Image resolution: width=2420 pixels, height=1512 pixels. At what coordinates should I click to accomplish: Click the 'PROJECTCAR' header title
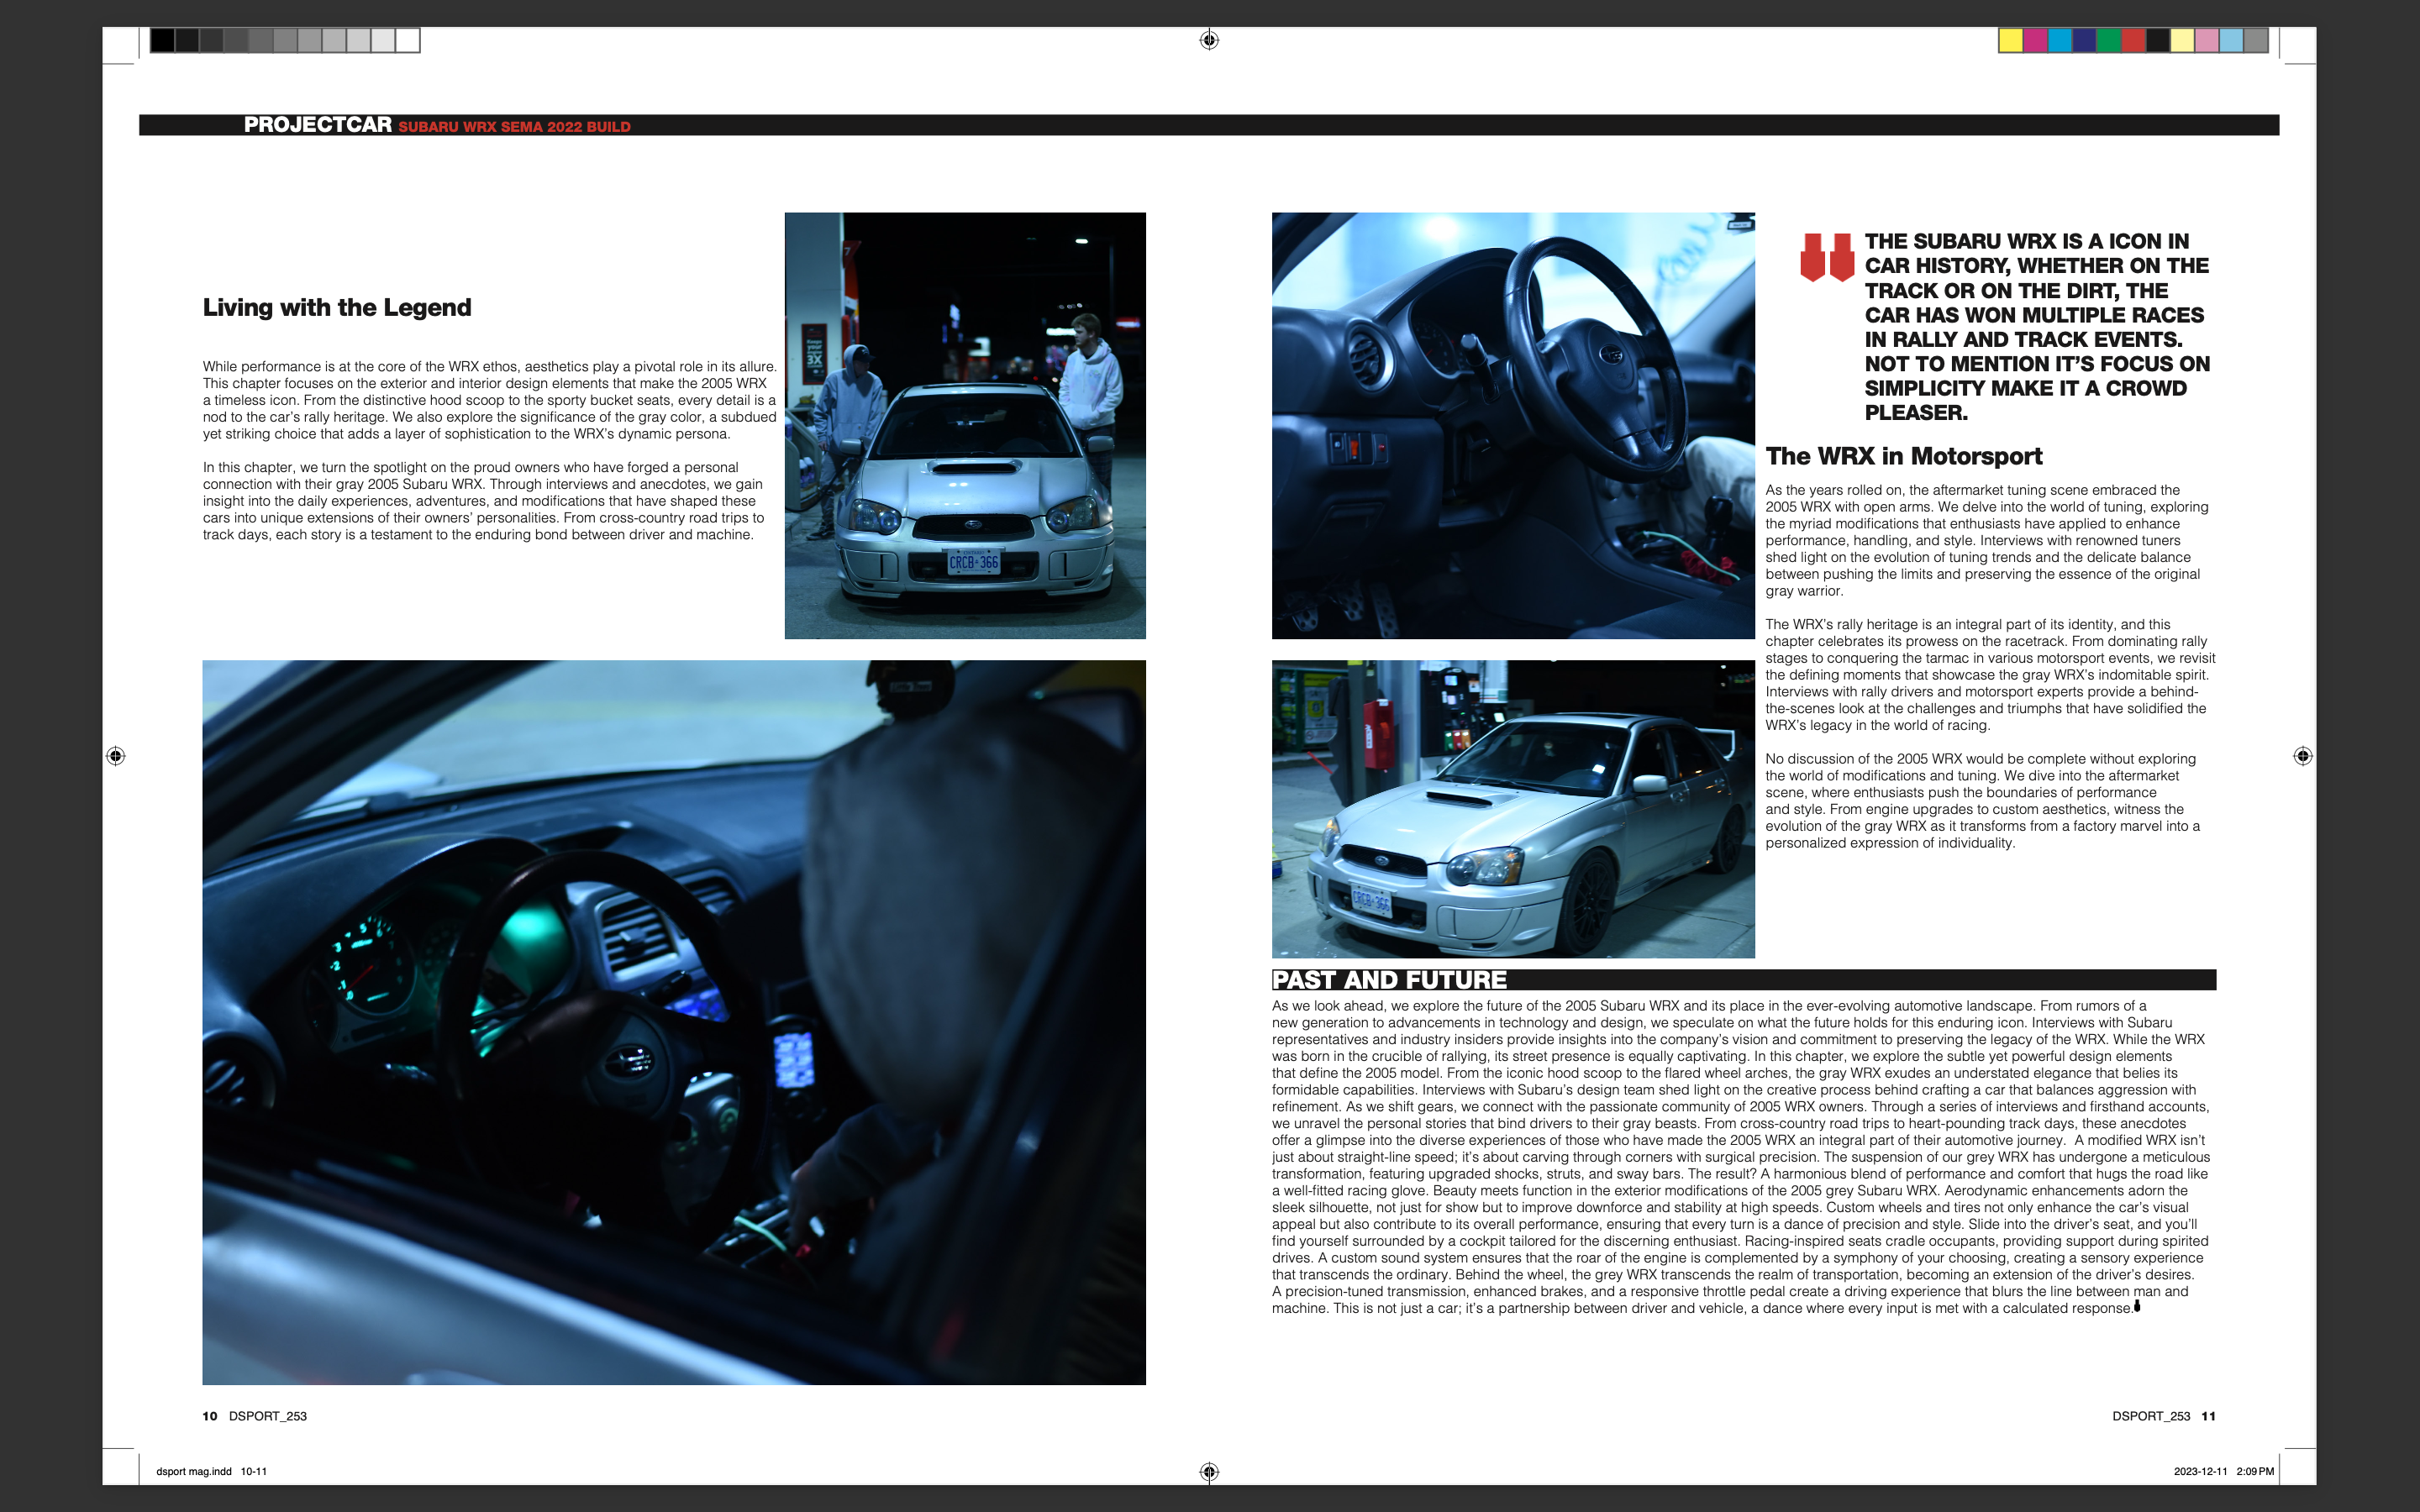tap(318, 125)
